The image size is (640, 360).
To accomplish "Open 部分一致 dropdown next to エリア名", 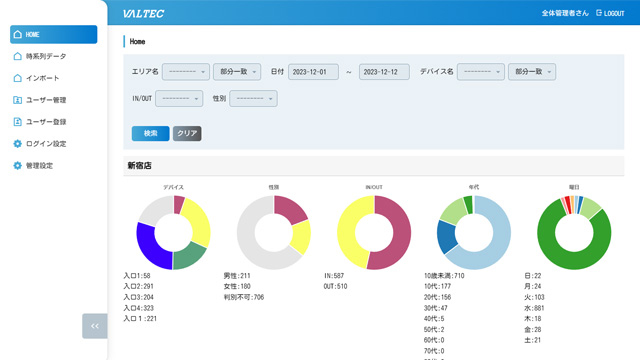I will [237, 72].
